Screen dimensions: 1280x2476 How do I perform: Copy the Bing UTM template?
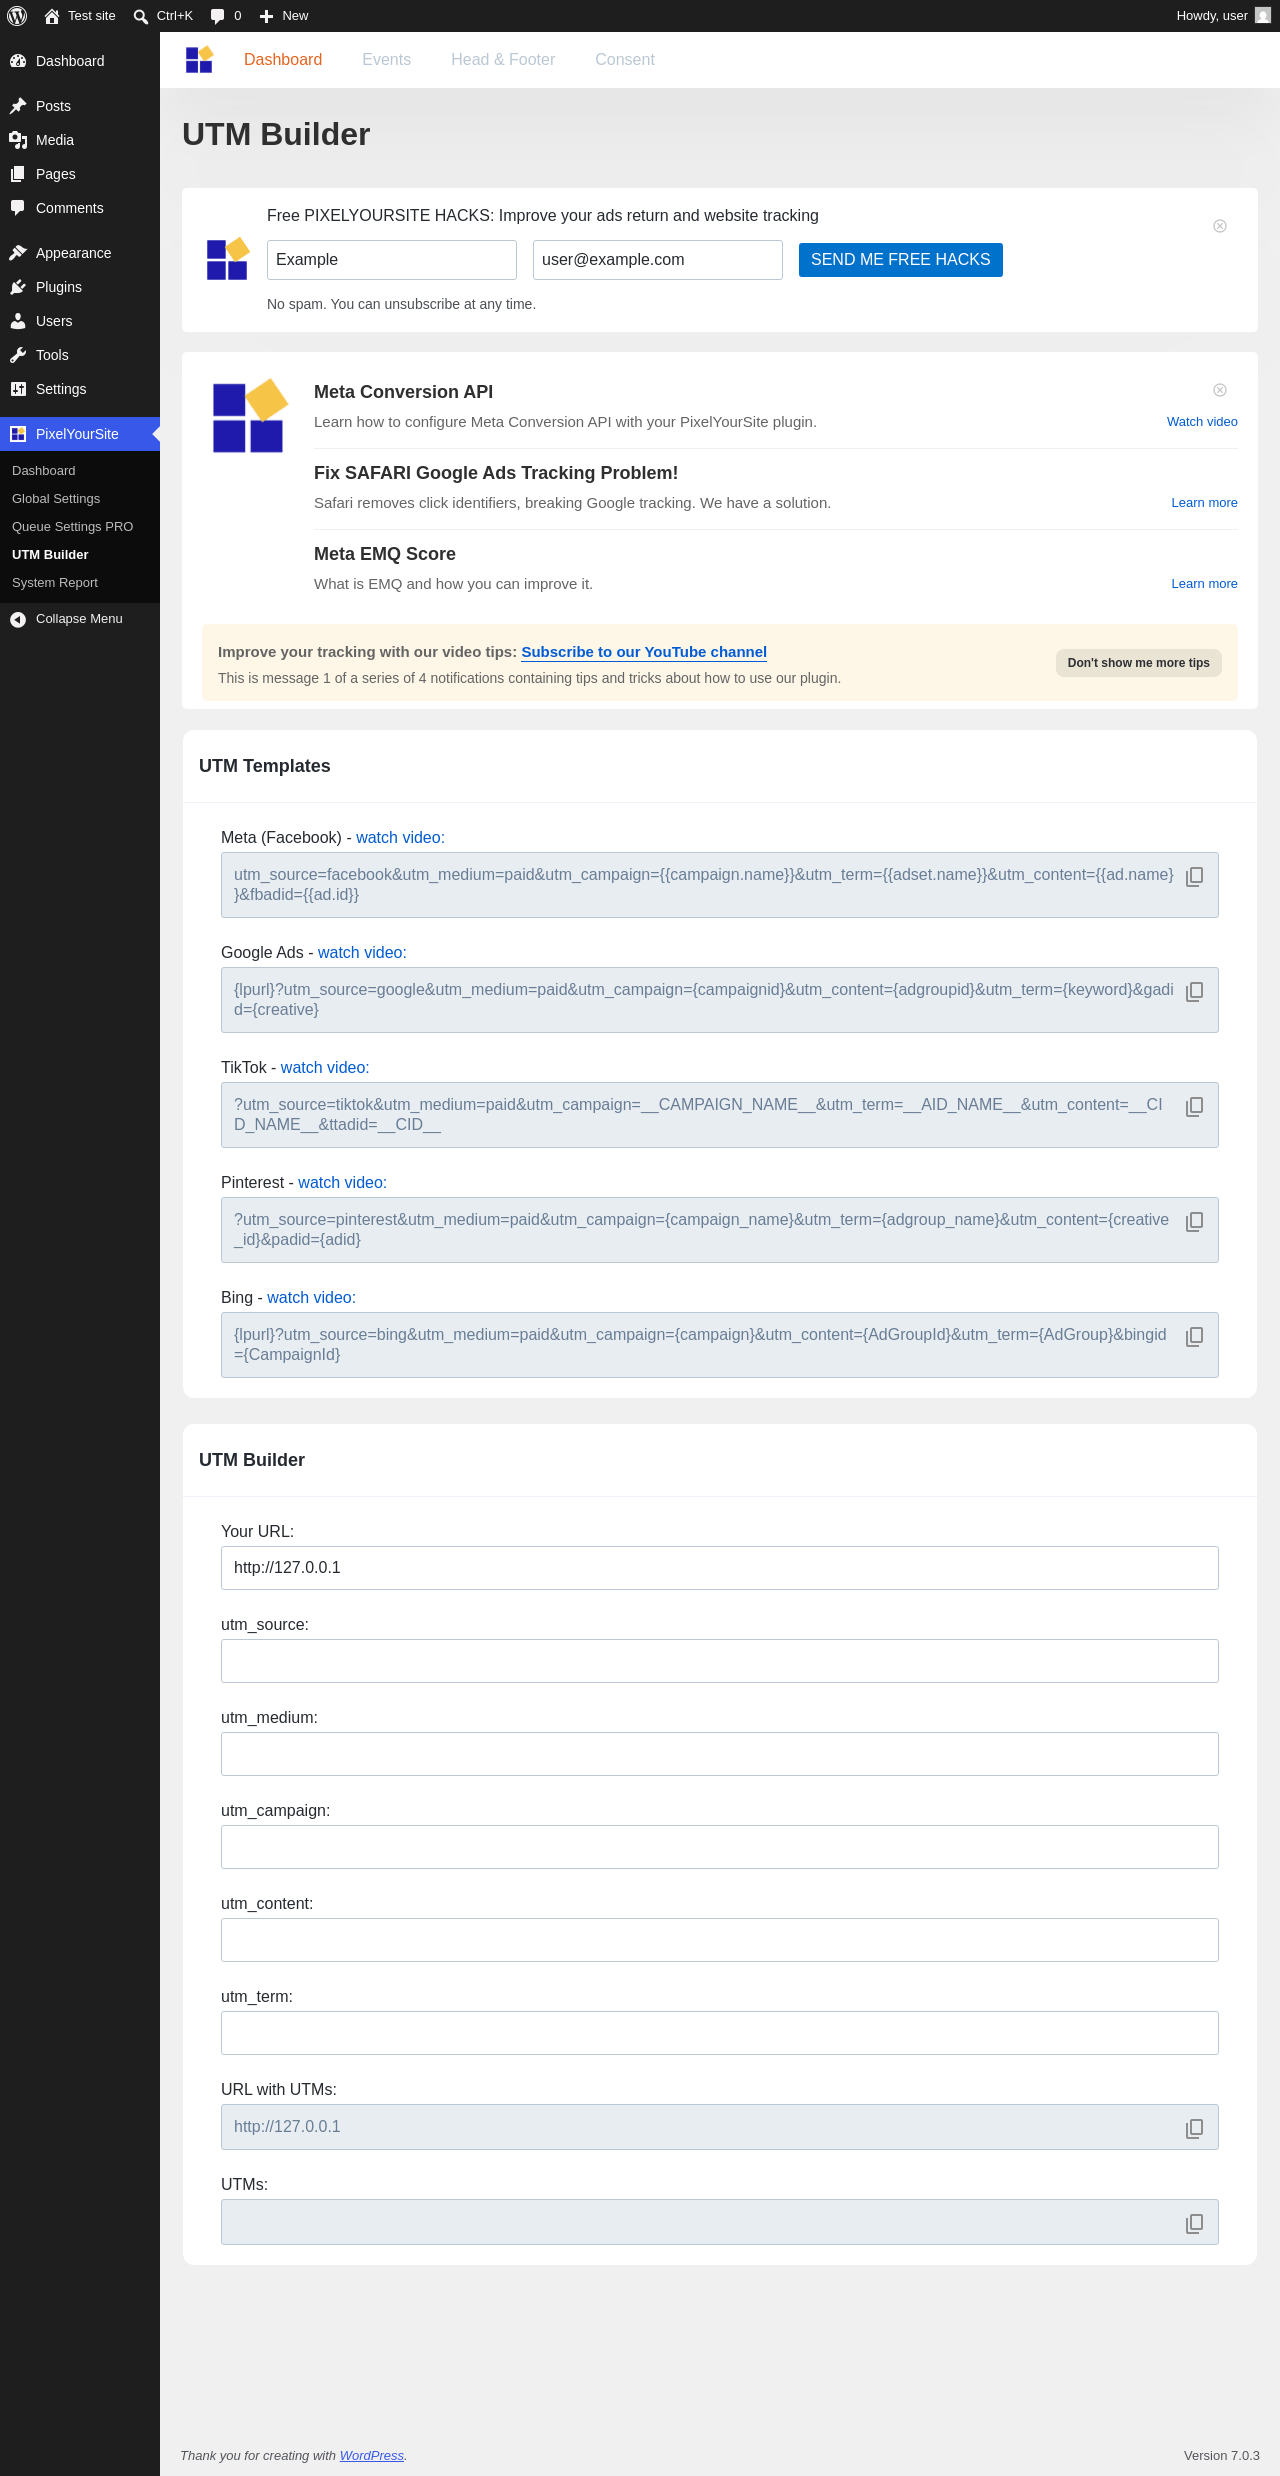[1194, 1337]
